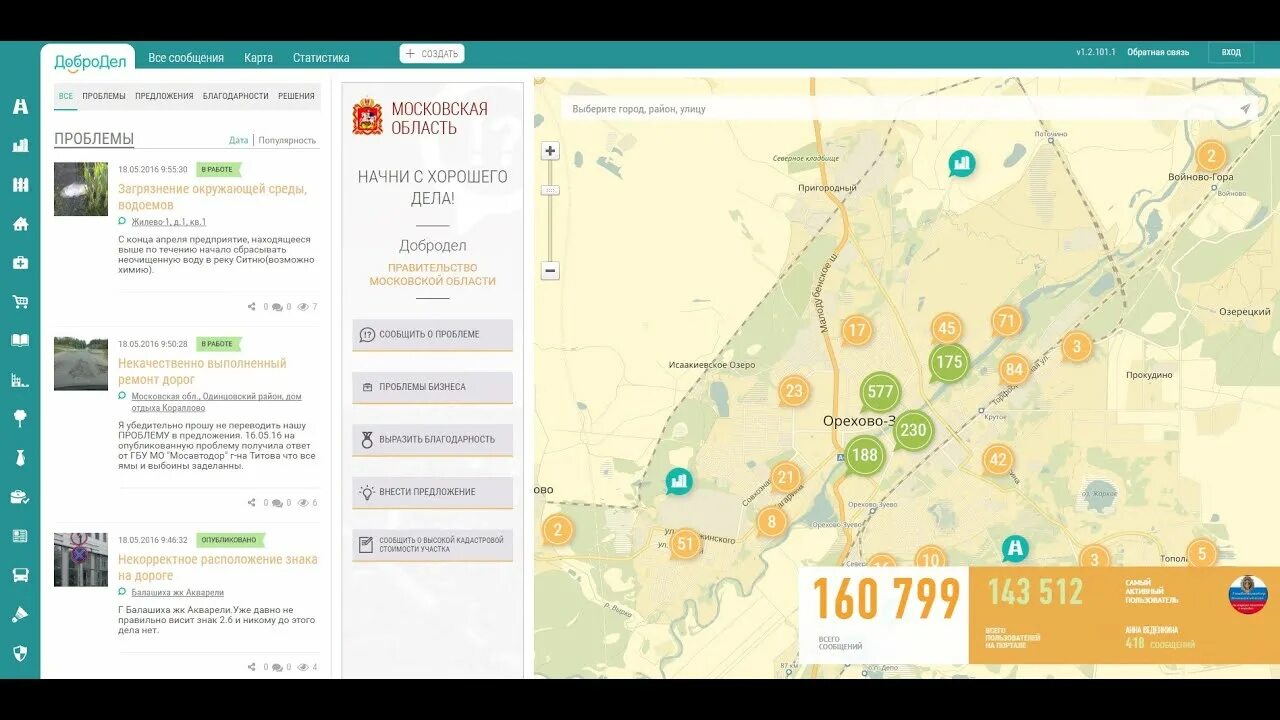The image size is (1280, 720).
Task: Open the Статистика menu item
Action: tap(321, 57)
